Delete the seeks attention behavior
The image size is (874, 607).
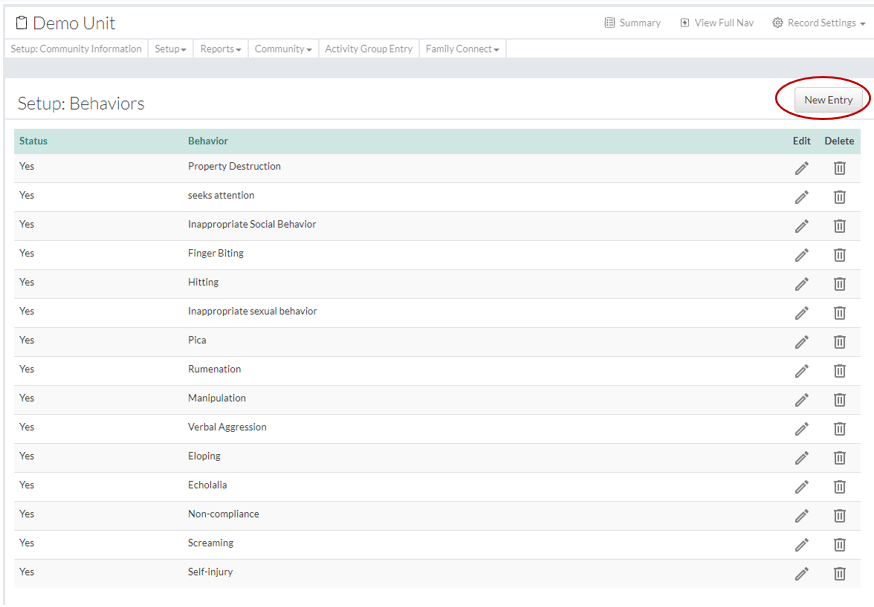point(840,197)
